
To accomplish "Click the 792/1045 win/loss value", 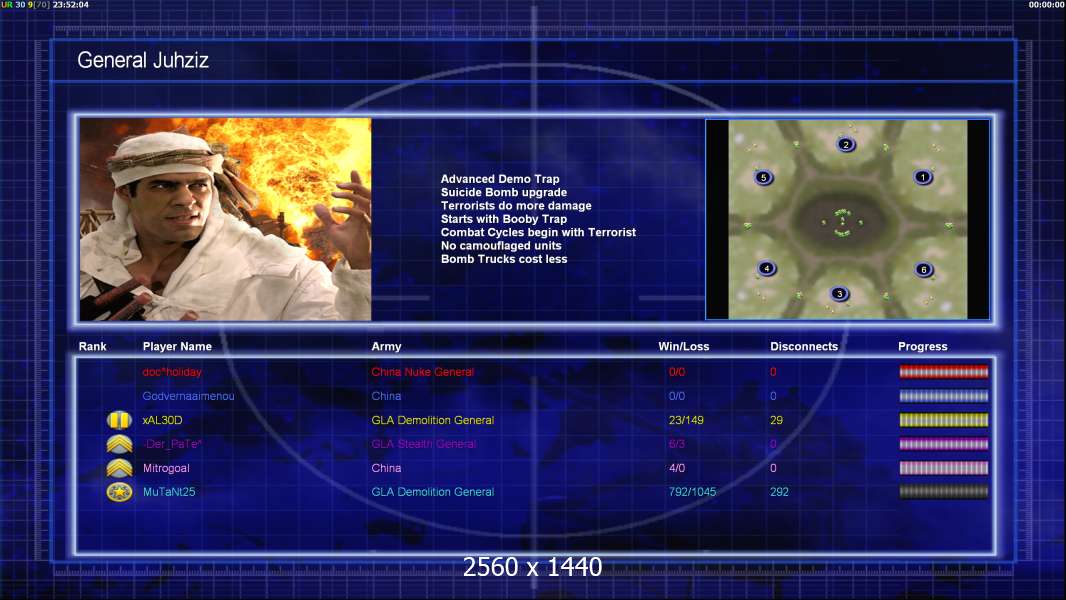I will click(692, 492).
